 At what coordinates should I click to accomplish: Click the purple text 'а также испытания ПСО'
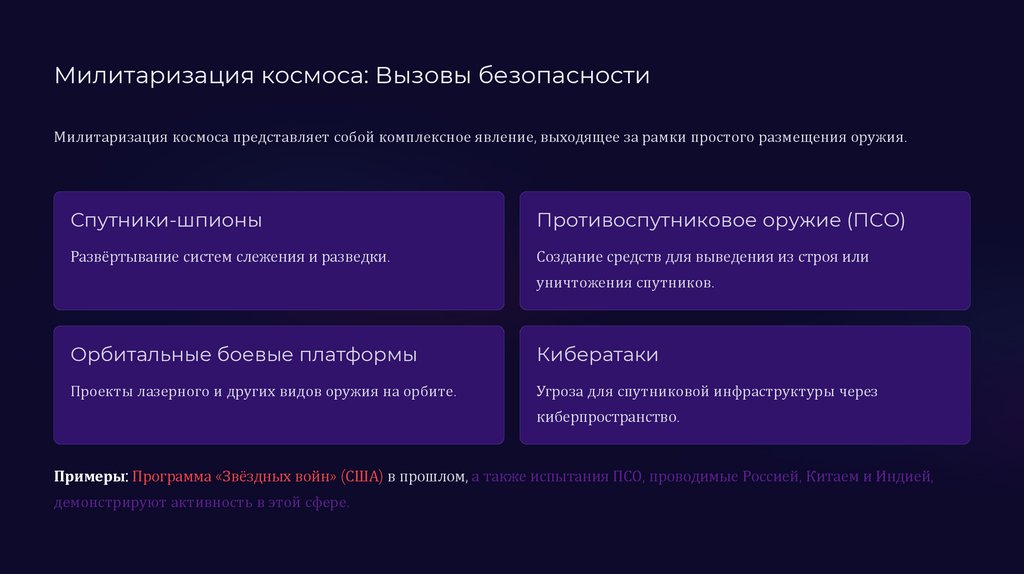(557, 477)
